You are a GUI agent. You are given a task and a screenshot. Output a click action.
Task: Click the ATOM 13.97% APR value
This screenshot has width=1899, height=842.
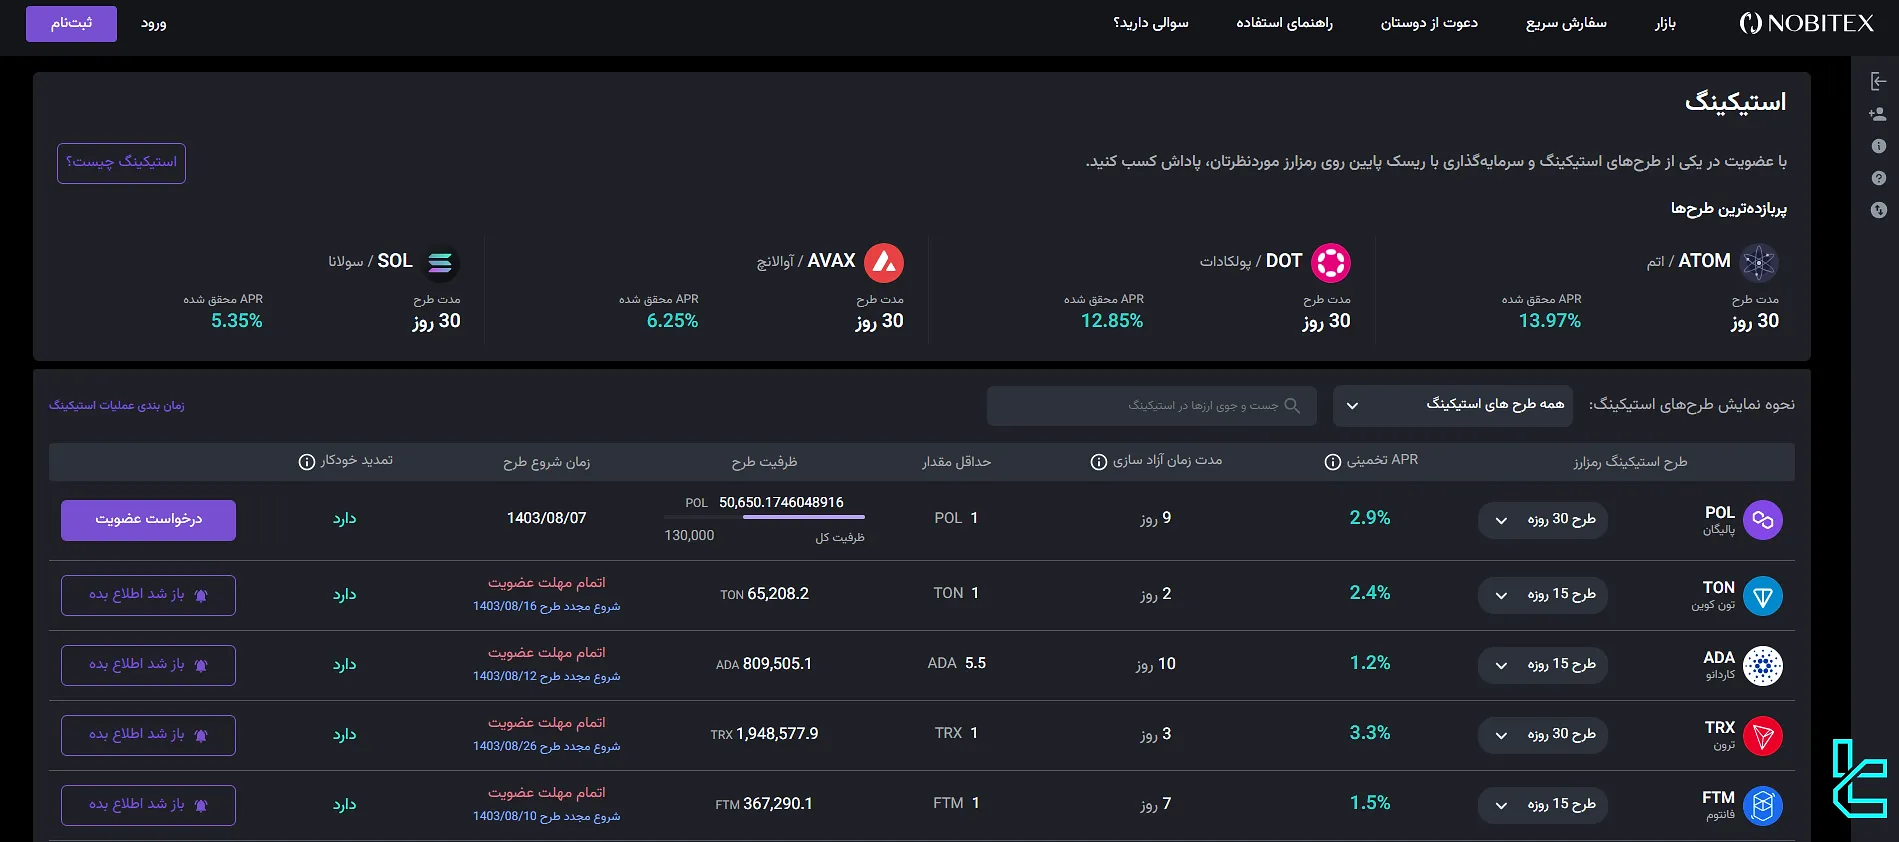pos(1549,321)
